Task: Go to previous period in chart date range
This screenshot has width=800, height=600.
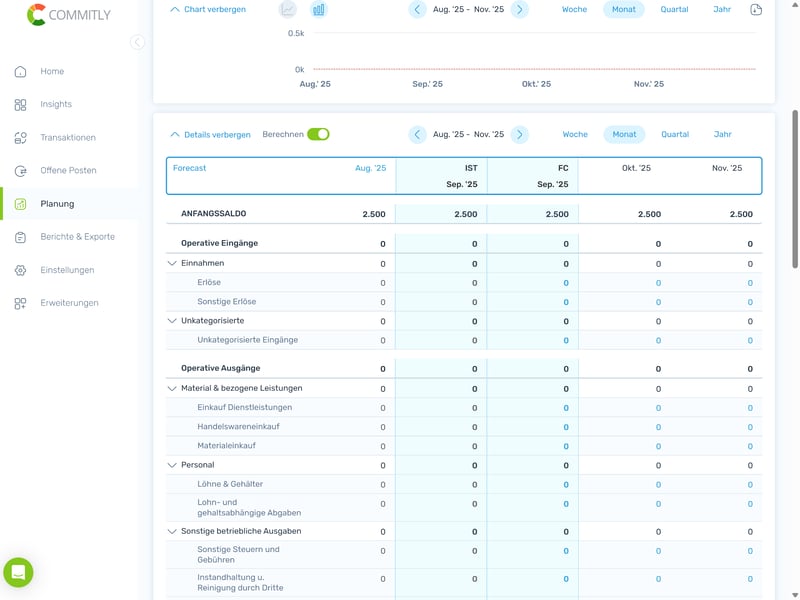Action: [x=417, y=10]
